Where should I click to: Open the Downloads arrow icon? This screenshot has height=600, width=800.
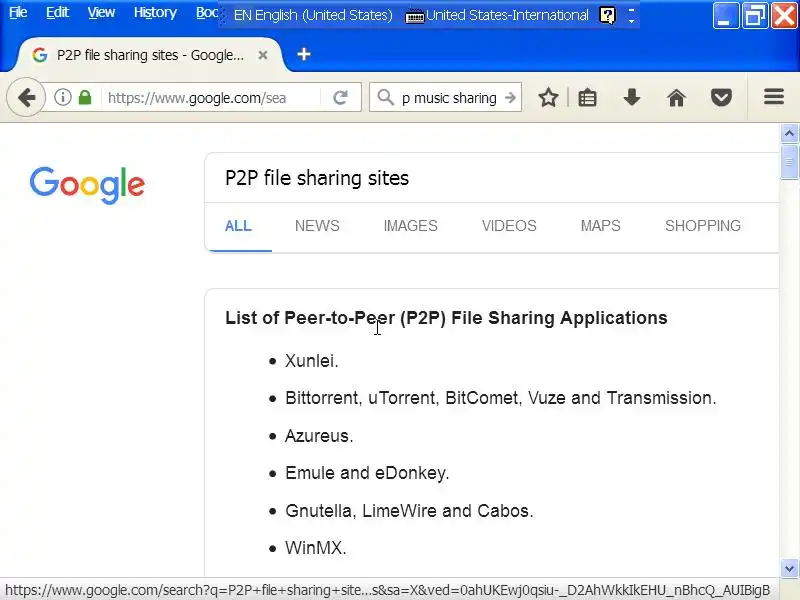point(632,97)
